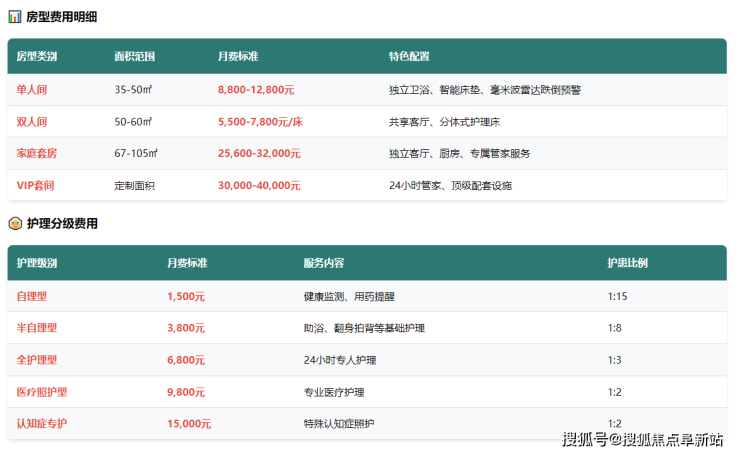Select the VIP套间 row label
The image size is (740, 455).
click(x=36, y=186)
